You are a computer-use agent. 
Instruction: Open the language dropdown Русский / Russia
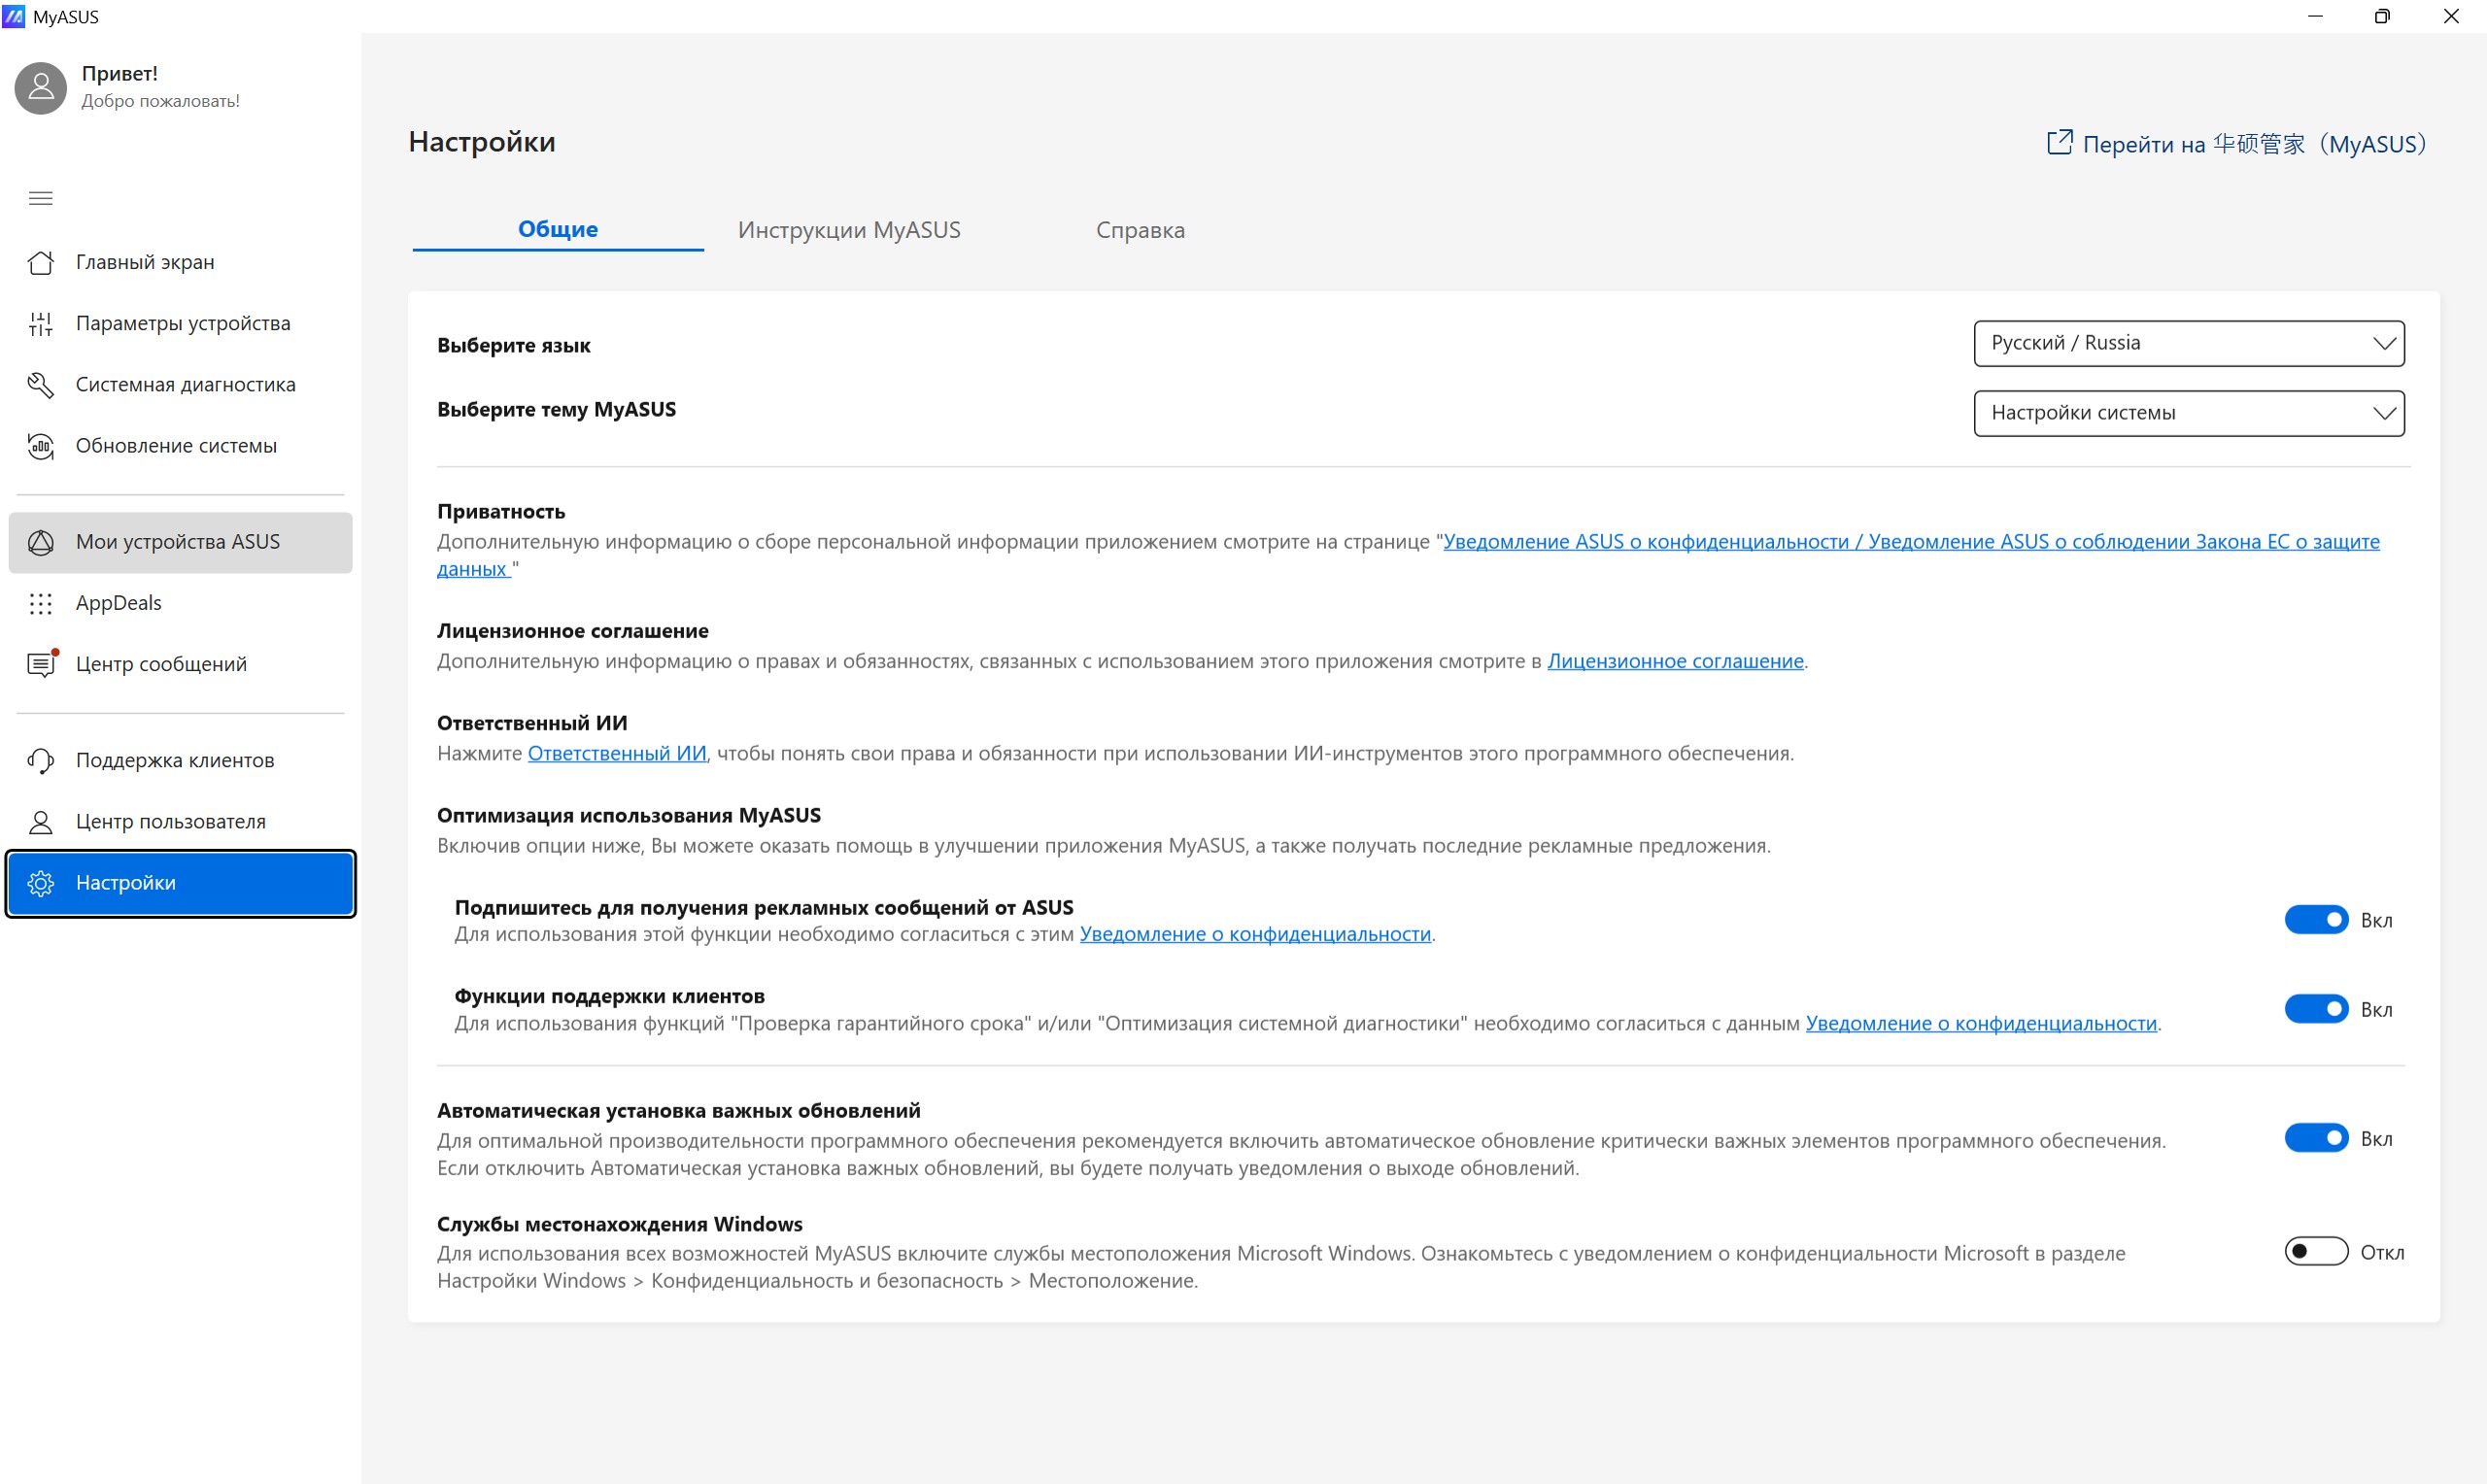(2189, 343)
